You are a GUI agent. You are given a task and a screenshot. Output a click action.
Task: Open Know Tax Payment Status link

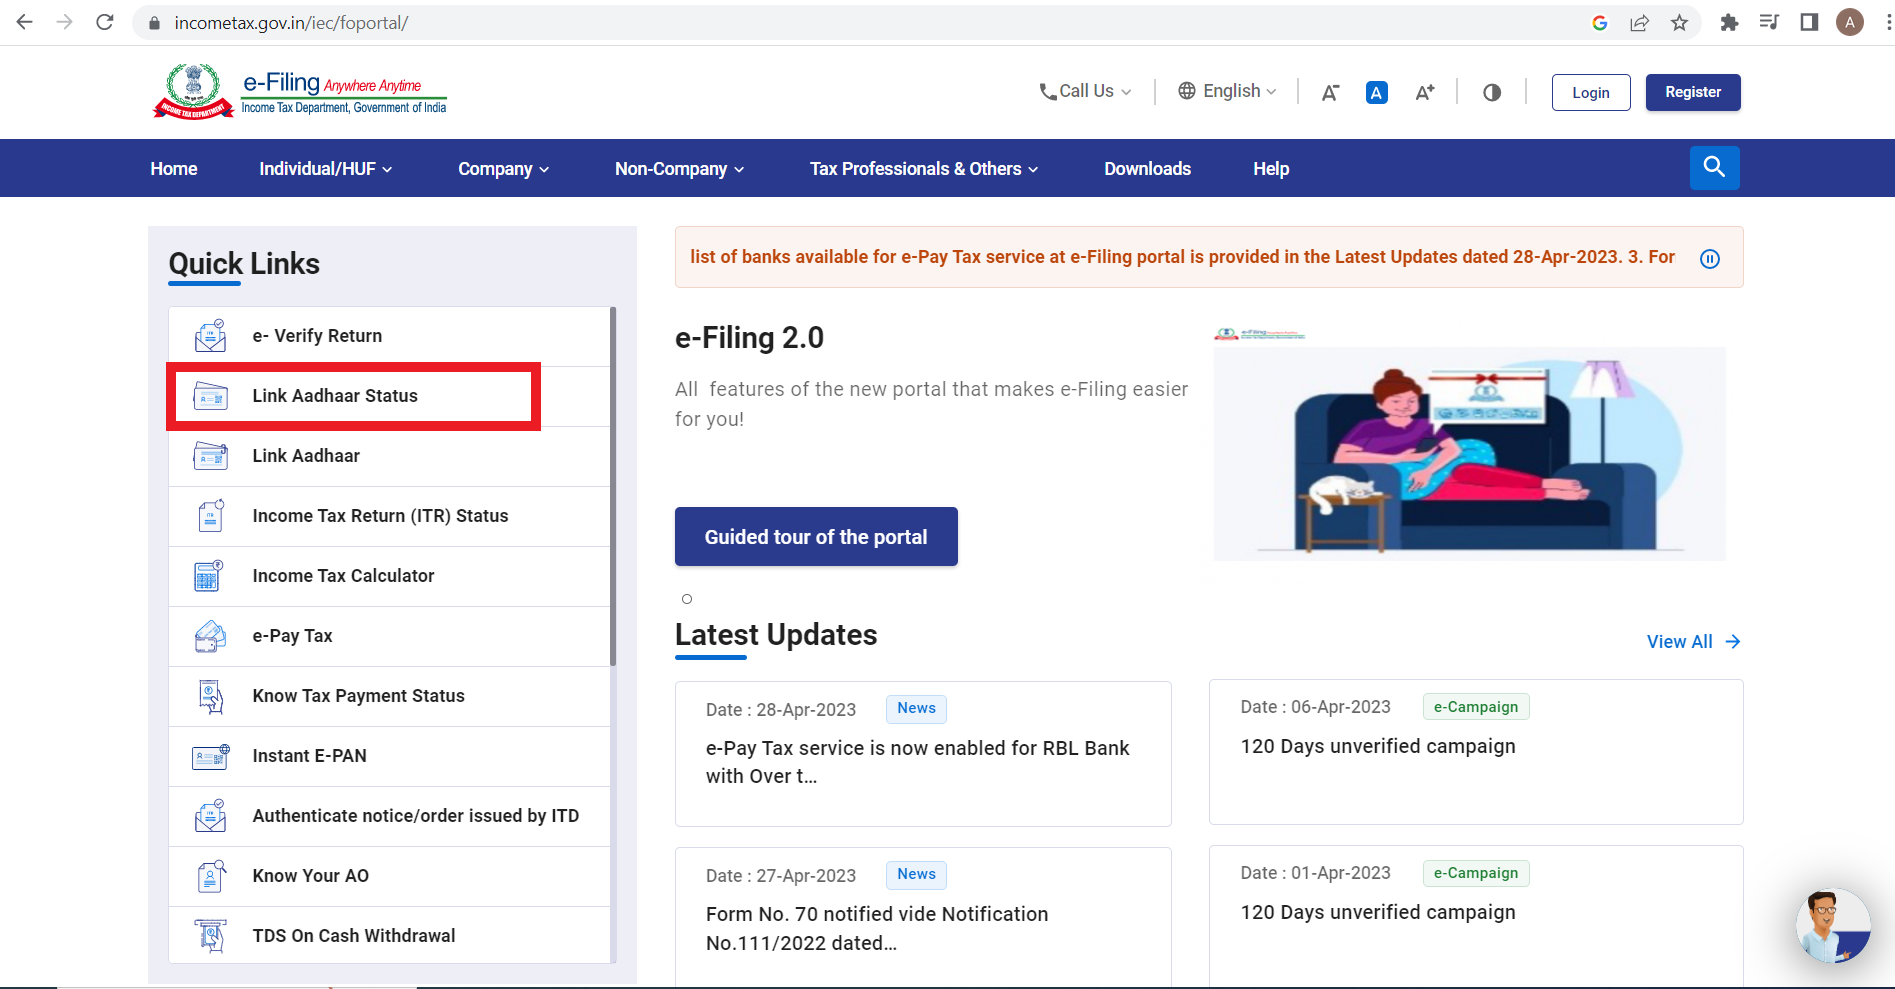click(389, 696)
